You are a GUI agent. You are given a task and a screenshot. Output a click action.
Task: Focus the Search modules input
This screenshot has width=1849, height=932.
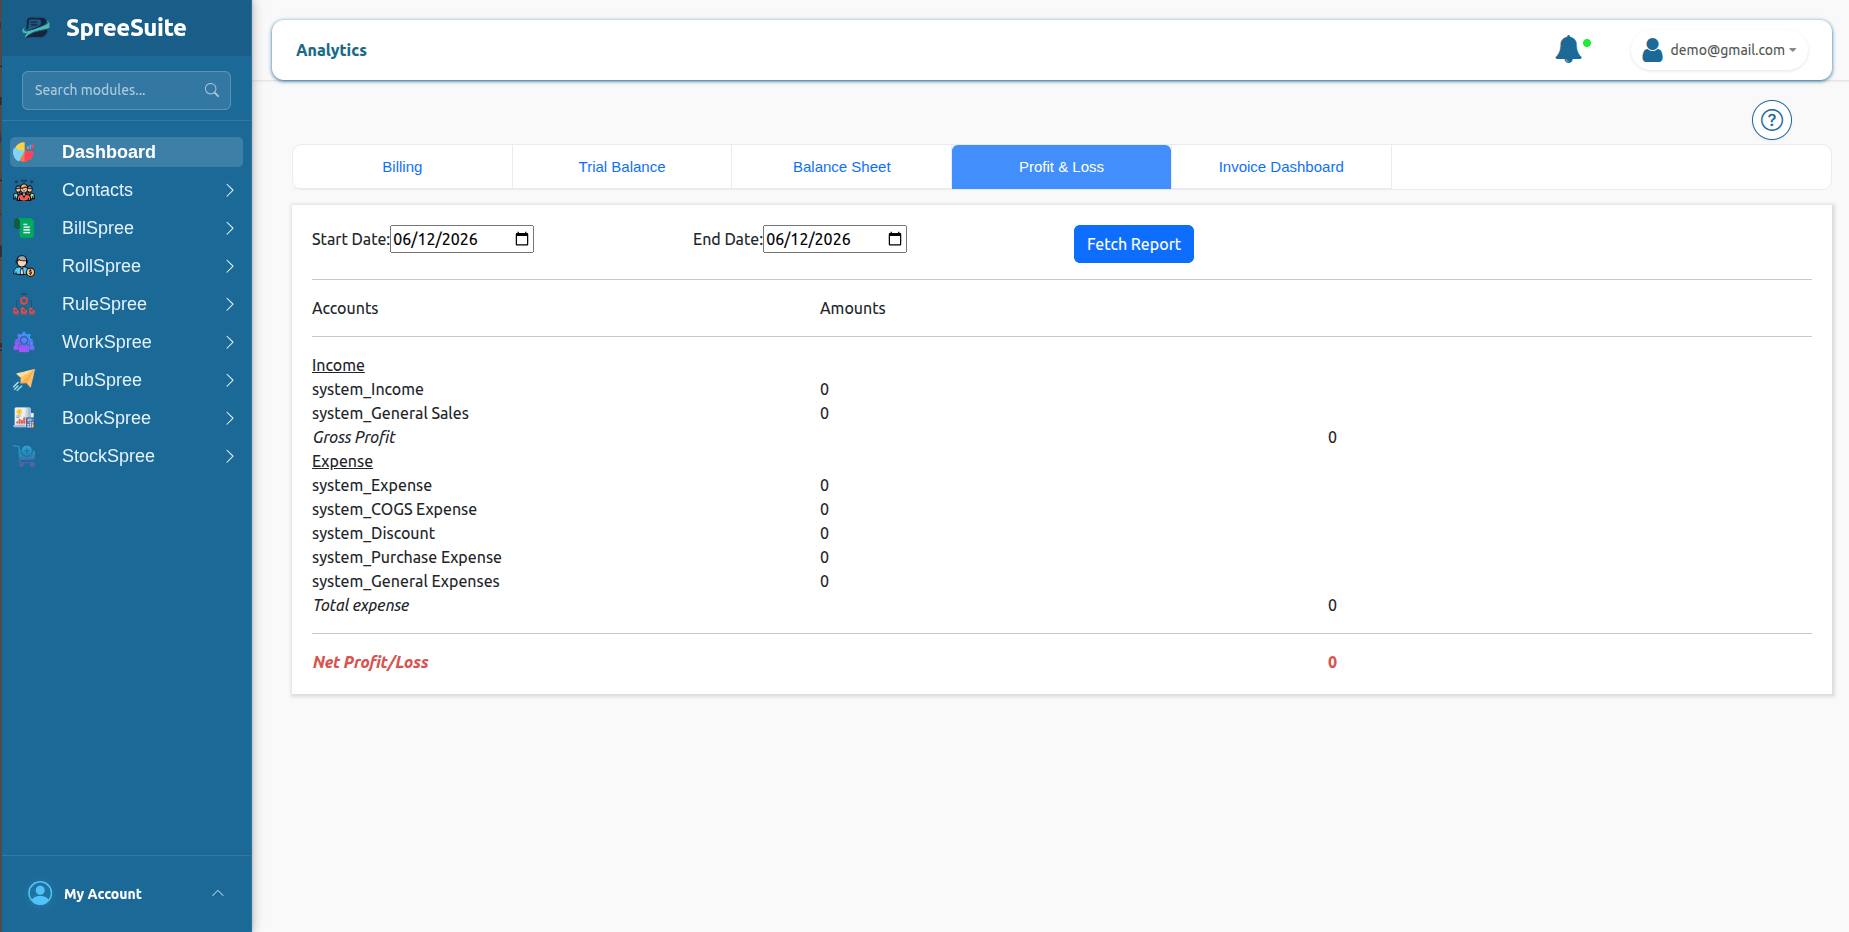[126, 90]
